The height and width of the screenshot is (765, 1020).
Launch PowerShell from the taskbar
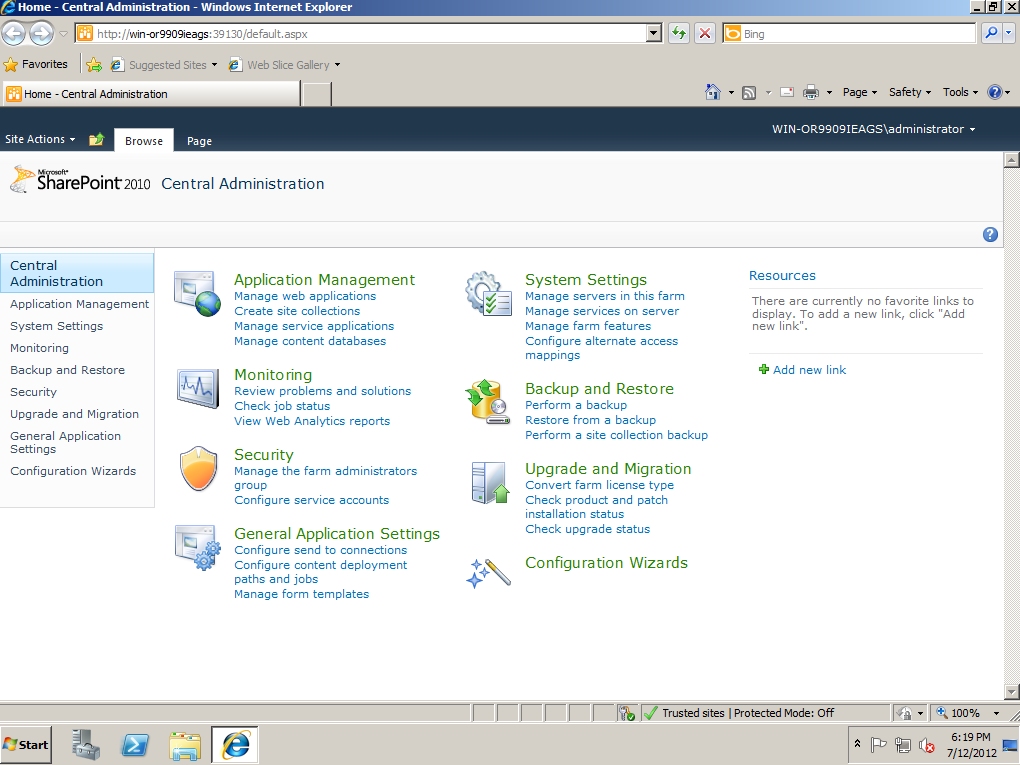(135, 745)
